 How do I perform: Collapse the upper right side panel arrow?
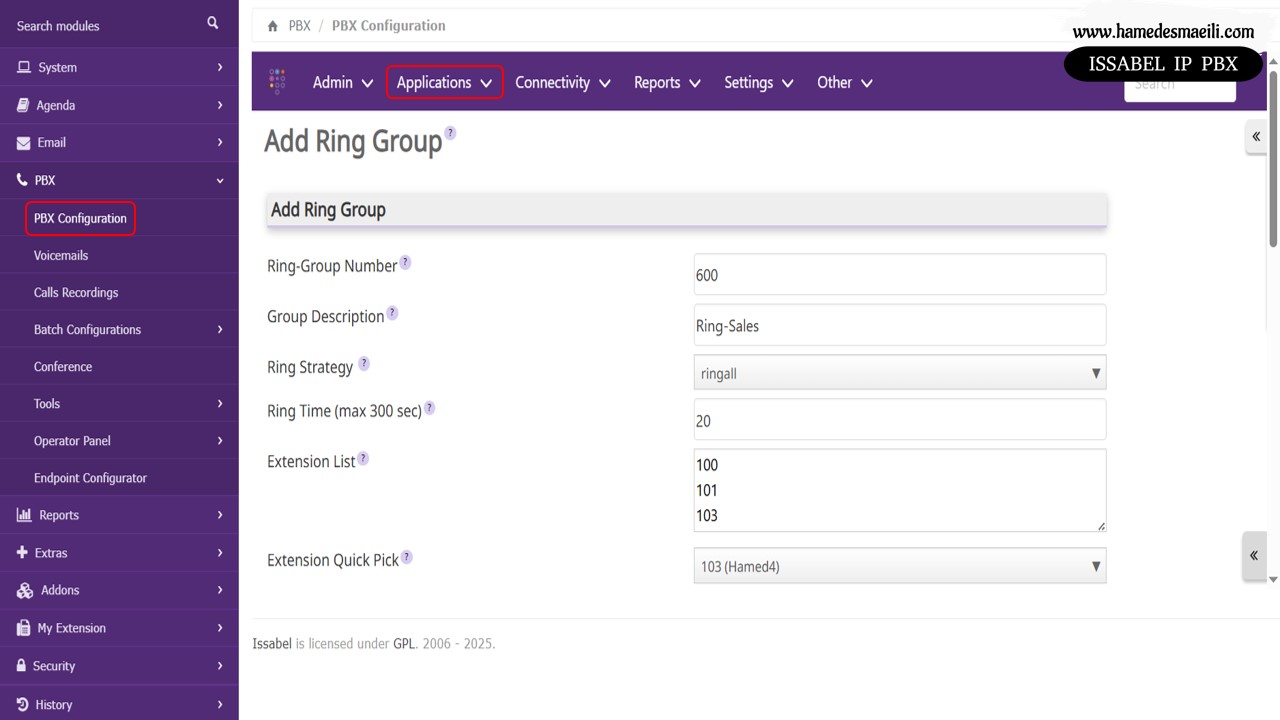(x=1256, y=137)
